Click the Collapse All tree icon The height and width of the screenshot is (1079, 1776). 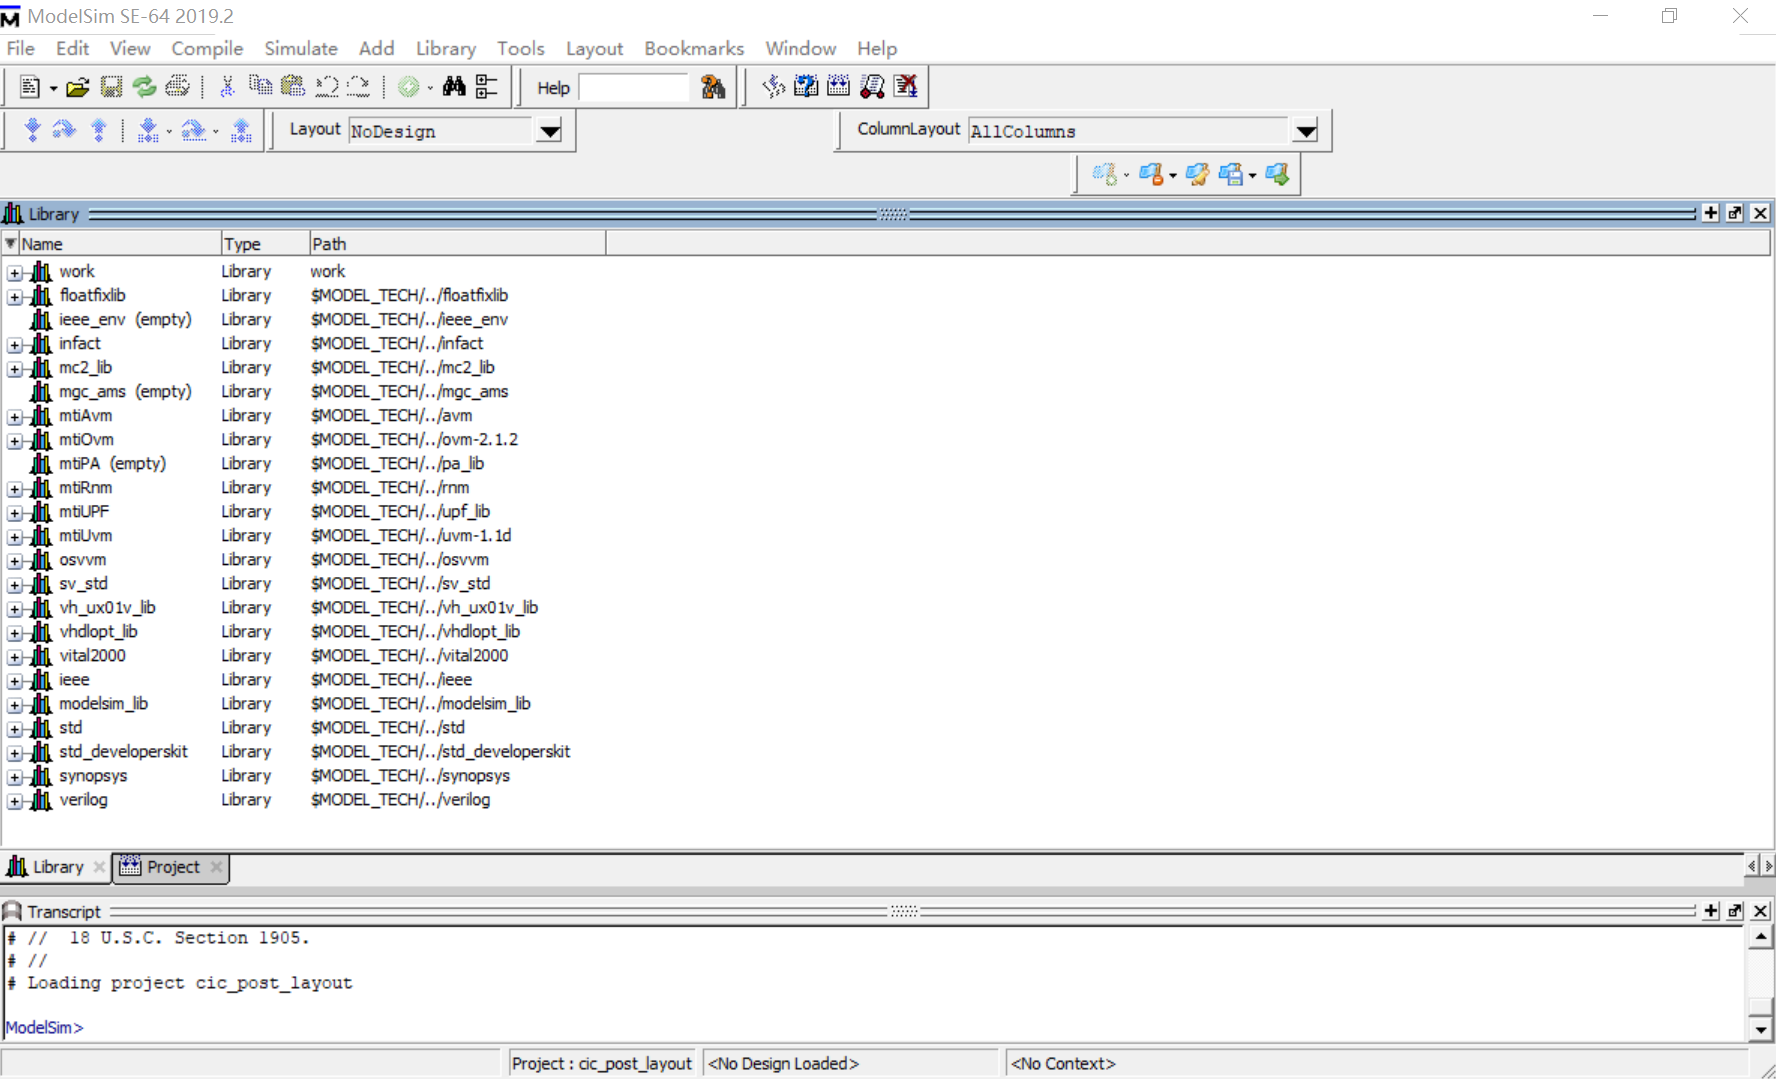486,87
